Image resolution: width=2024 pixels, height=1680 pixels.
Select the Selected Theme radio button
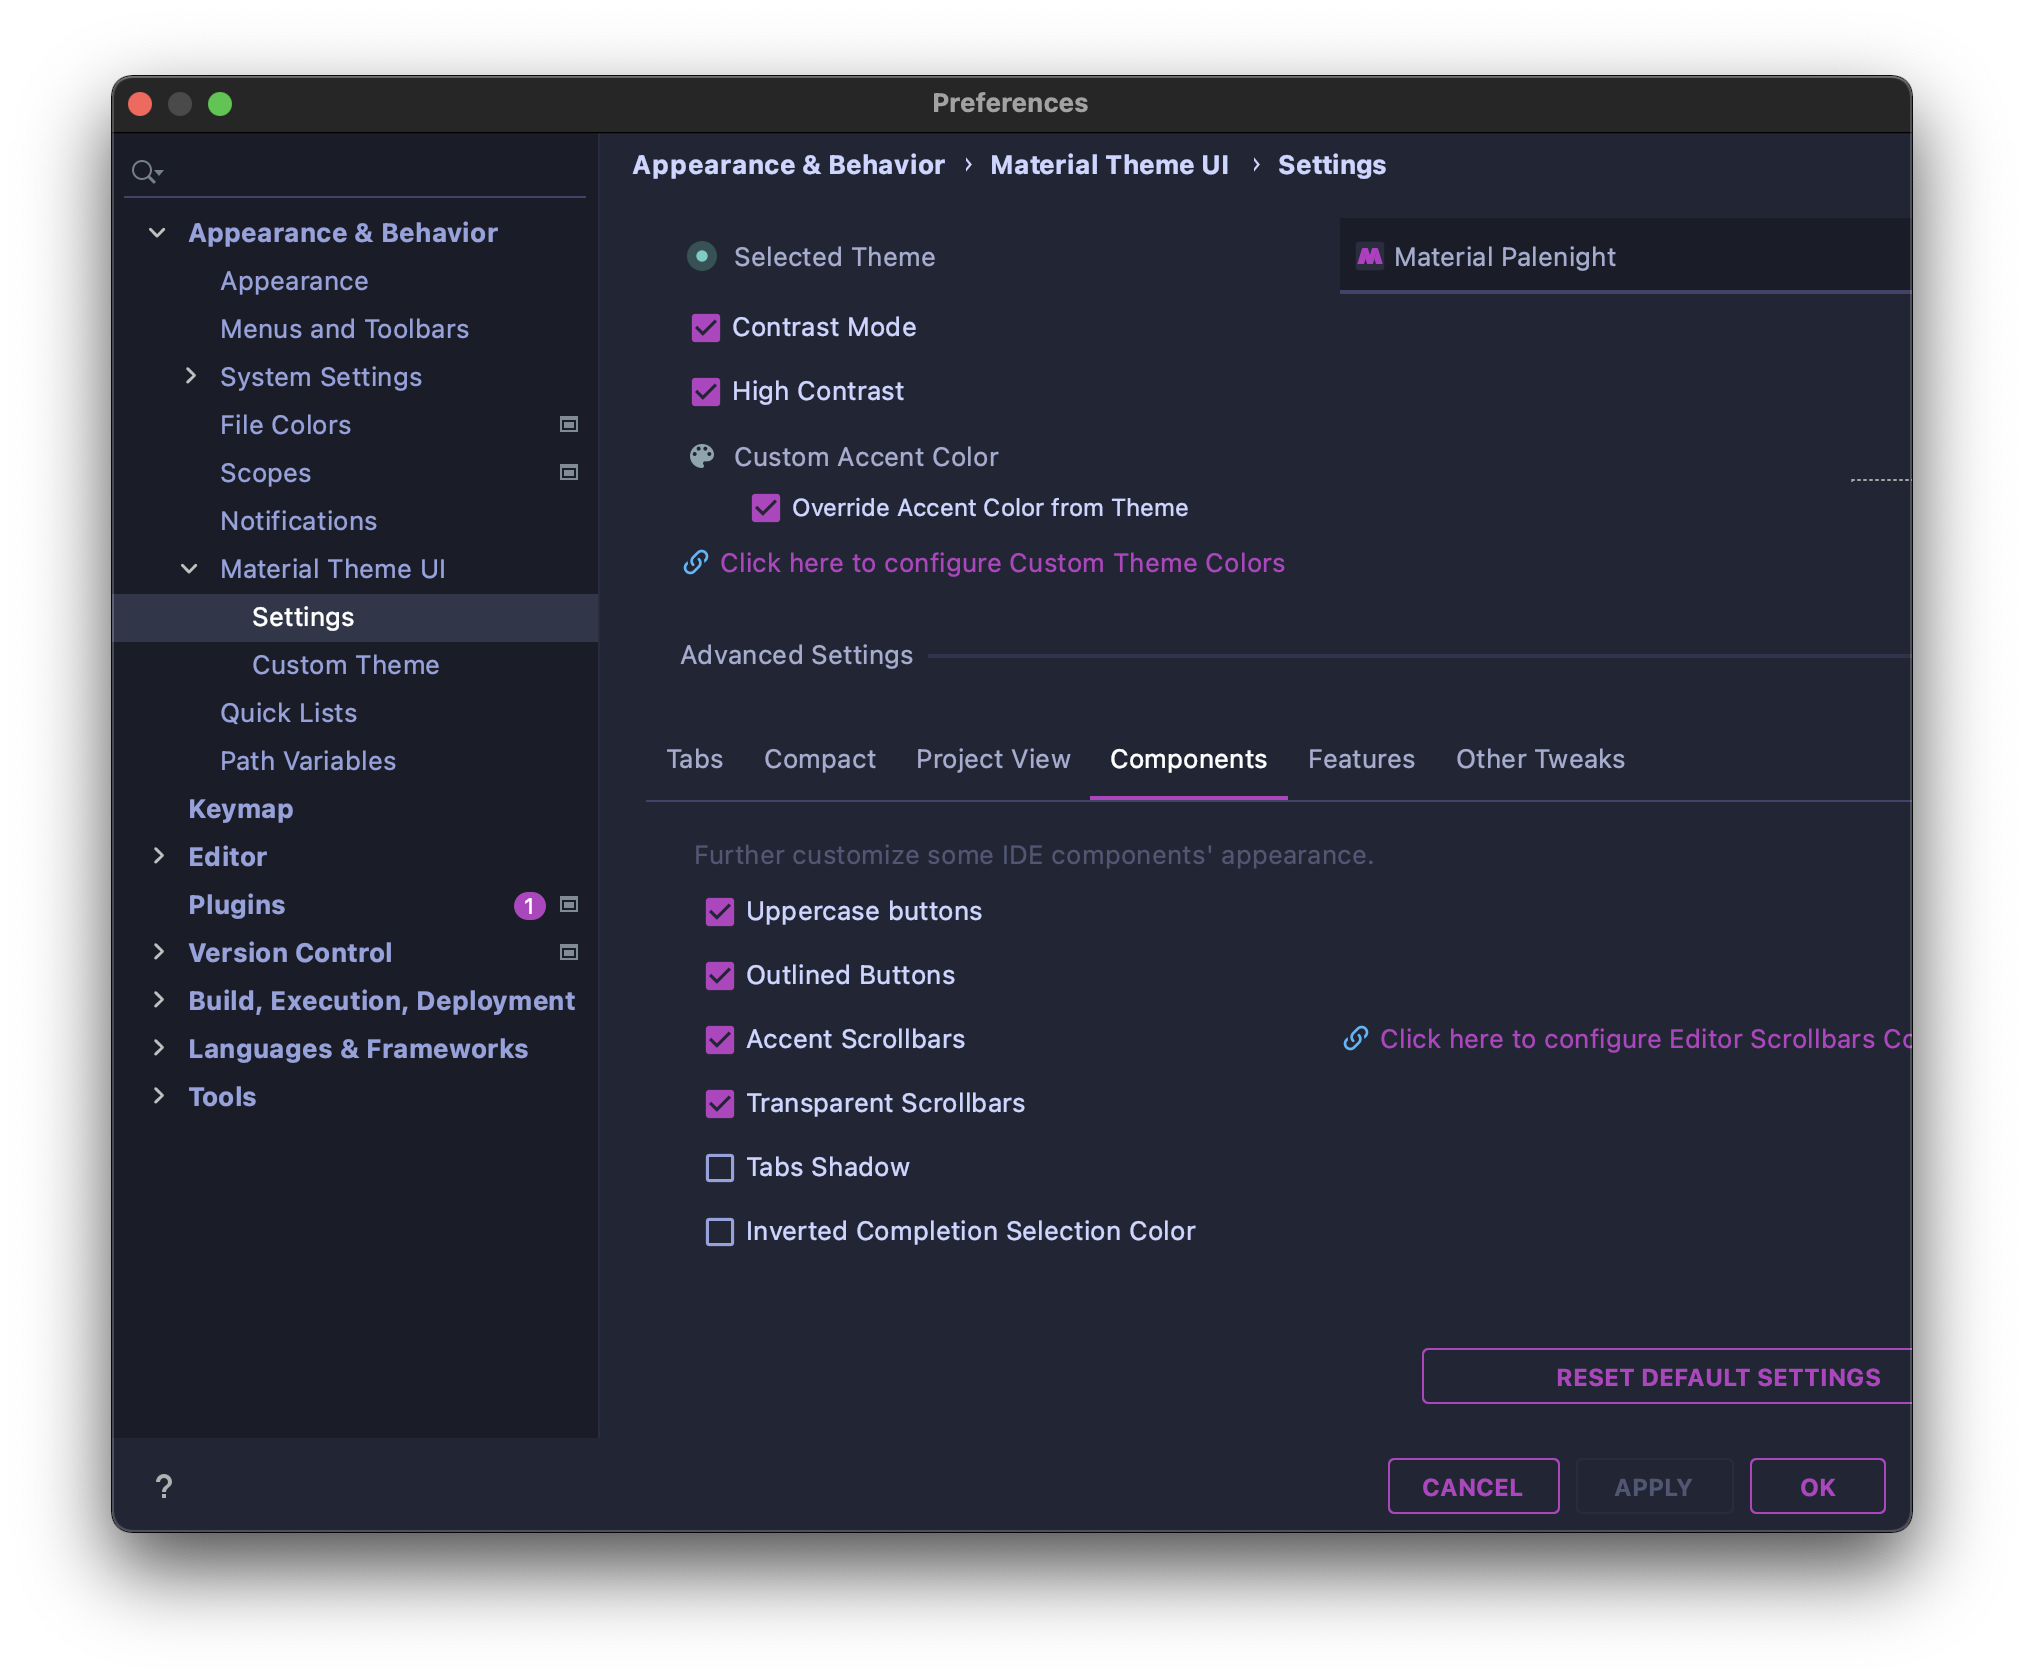pyautogui.click(x=701, y=257)
